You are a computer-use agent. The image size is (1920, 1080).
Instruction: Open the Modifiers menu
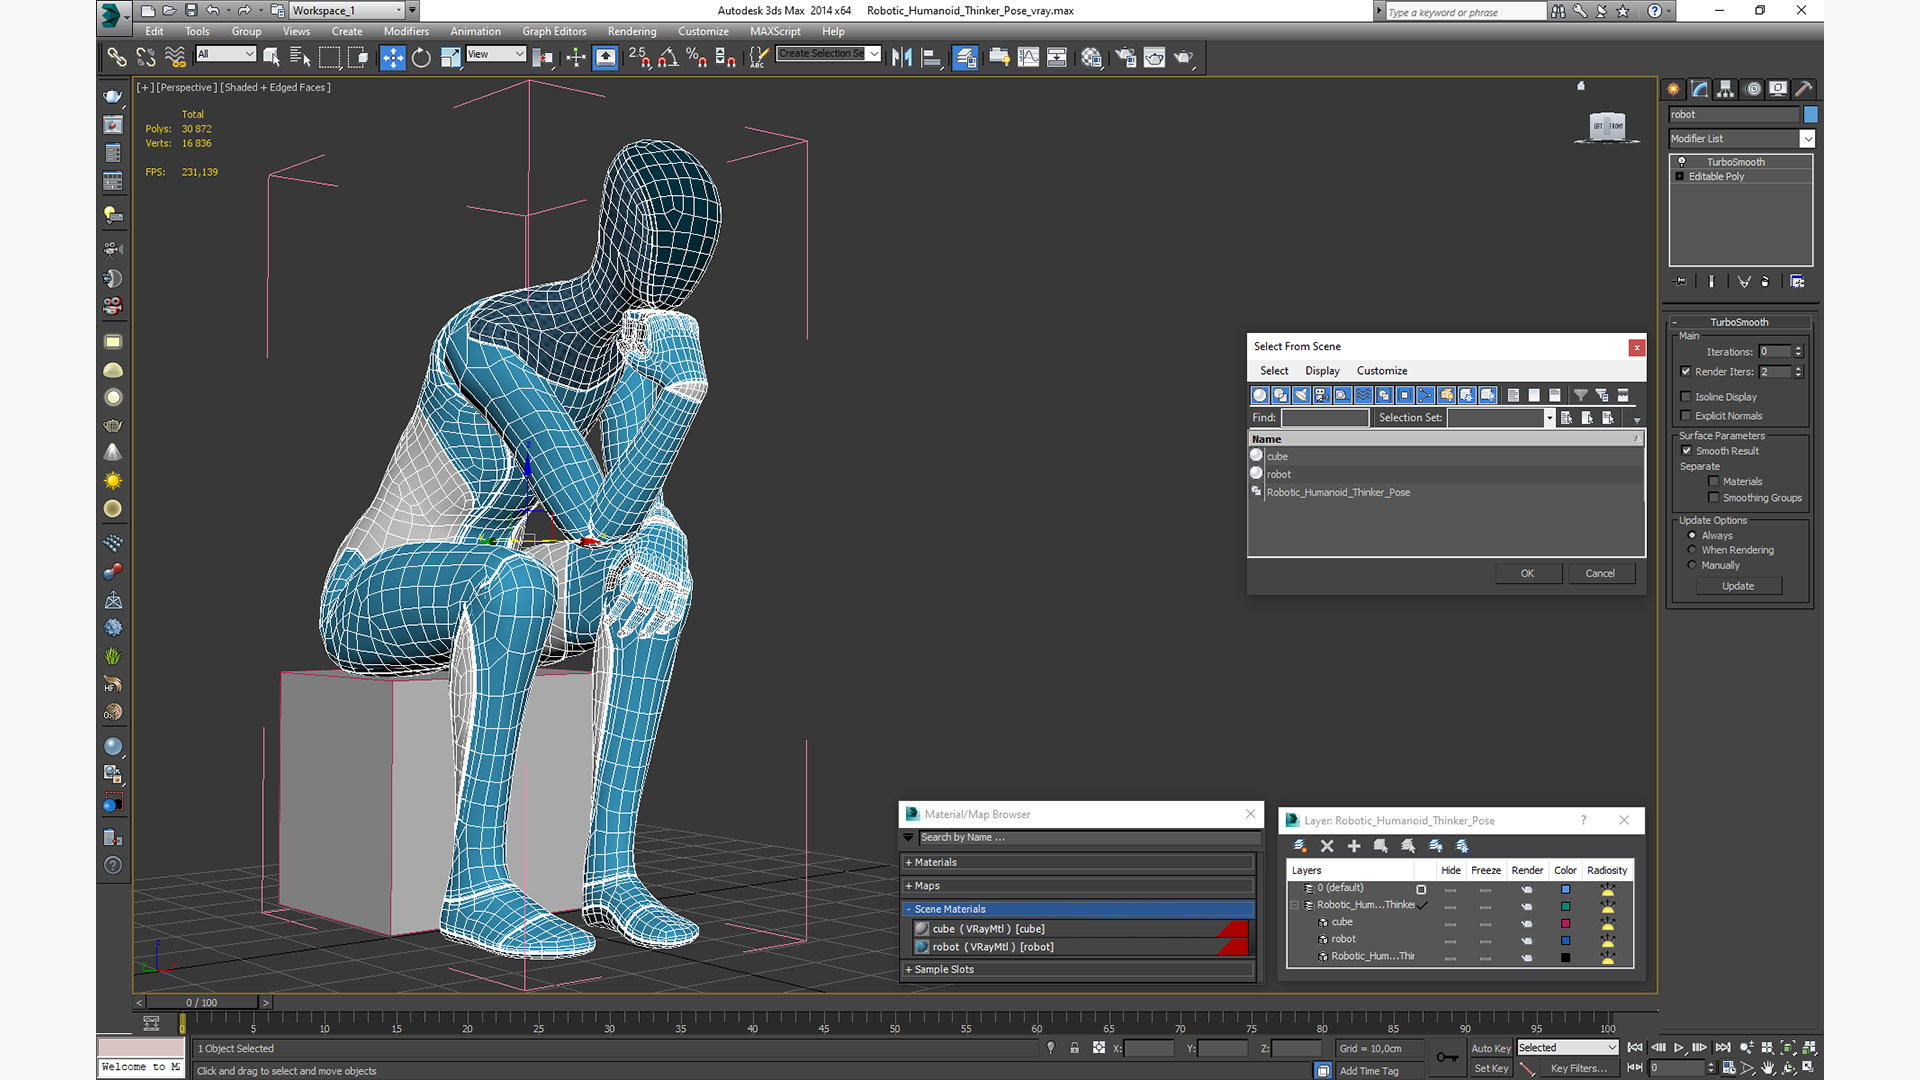pos(406,32)
